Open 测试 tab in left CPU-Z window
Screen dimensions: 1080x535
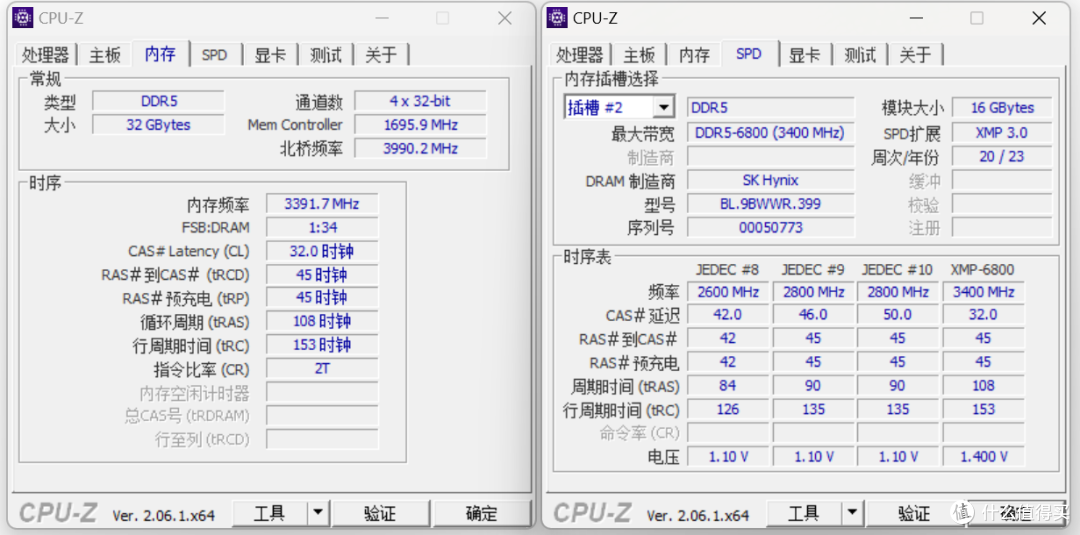click(326, 55)
